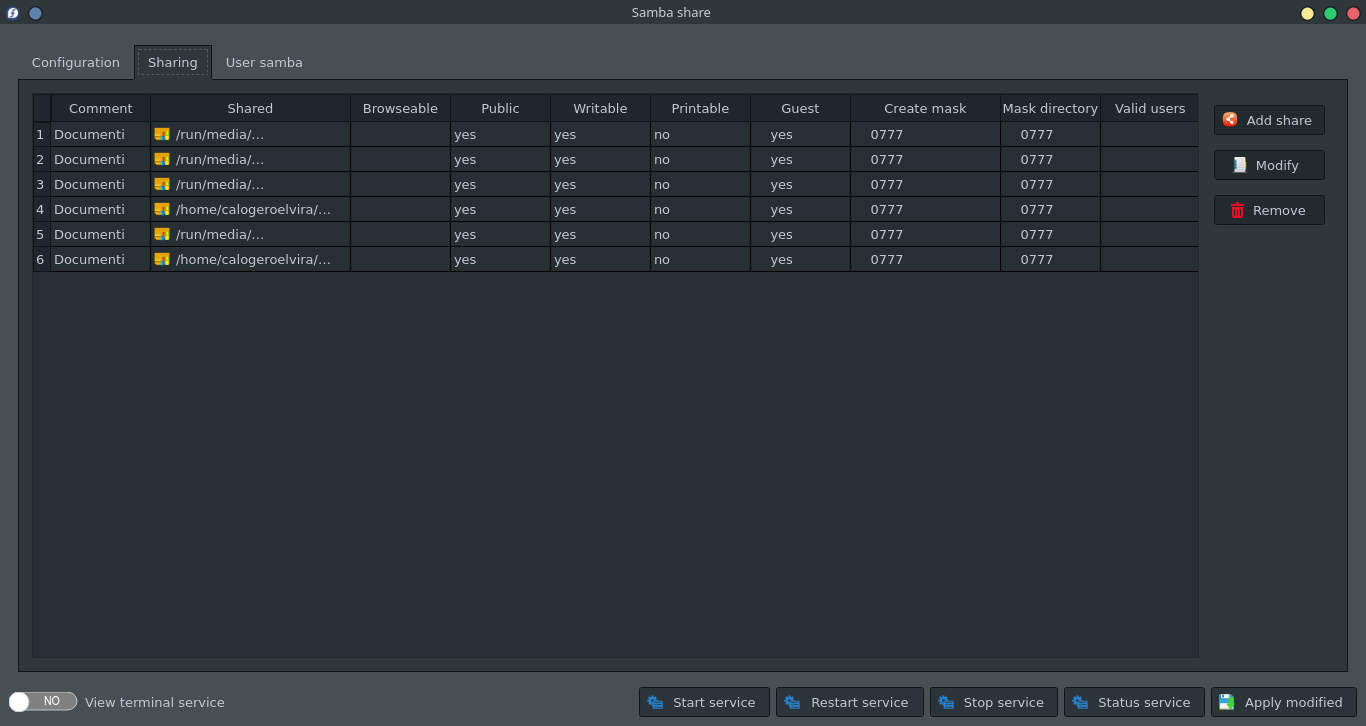Viewport: 1366px width, 726px height.
Task: Click the View terminal service label
Action: (155, 702)
